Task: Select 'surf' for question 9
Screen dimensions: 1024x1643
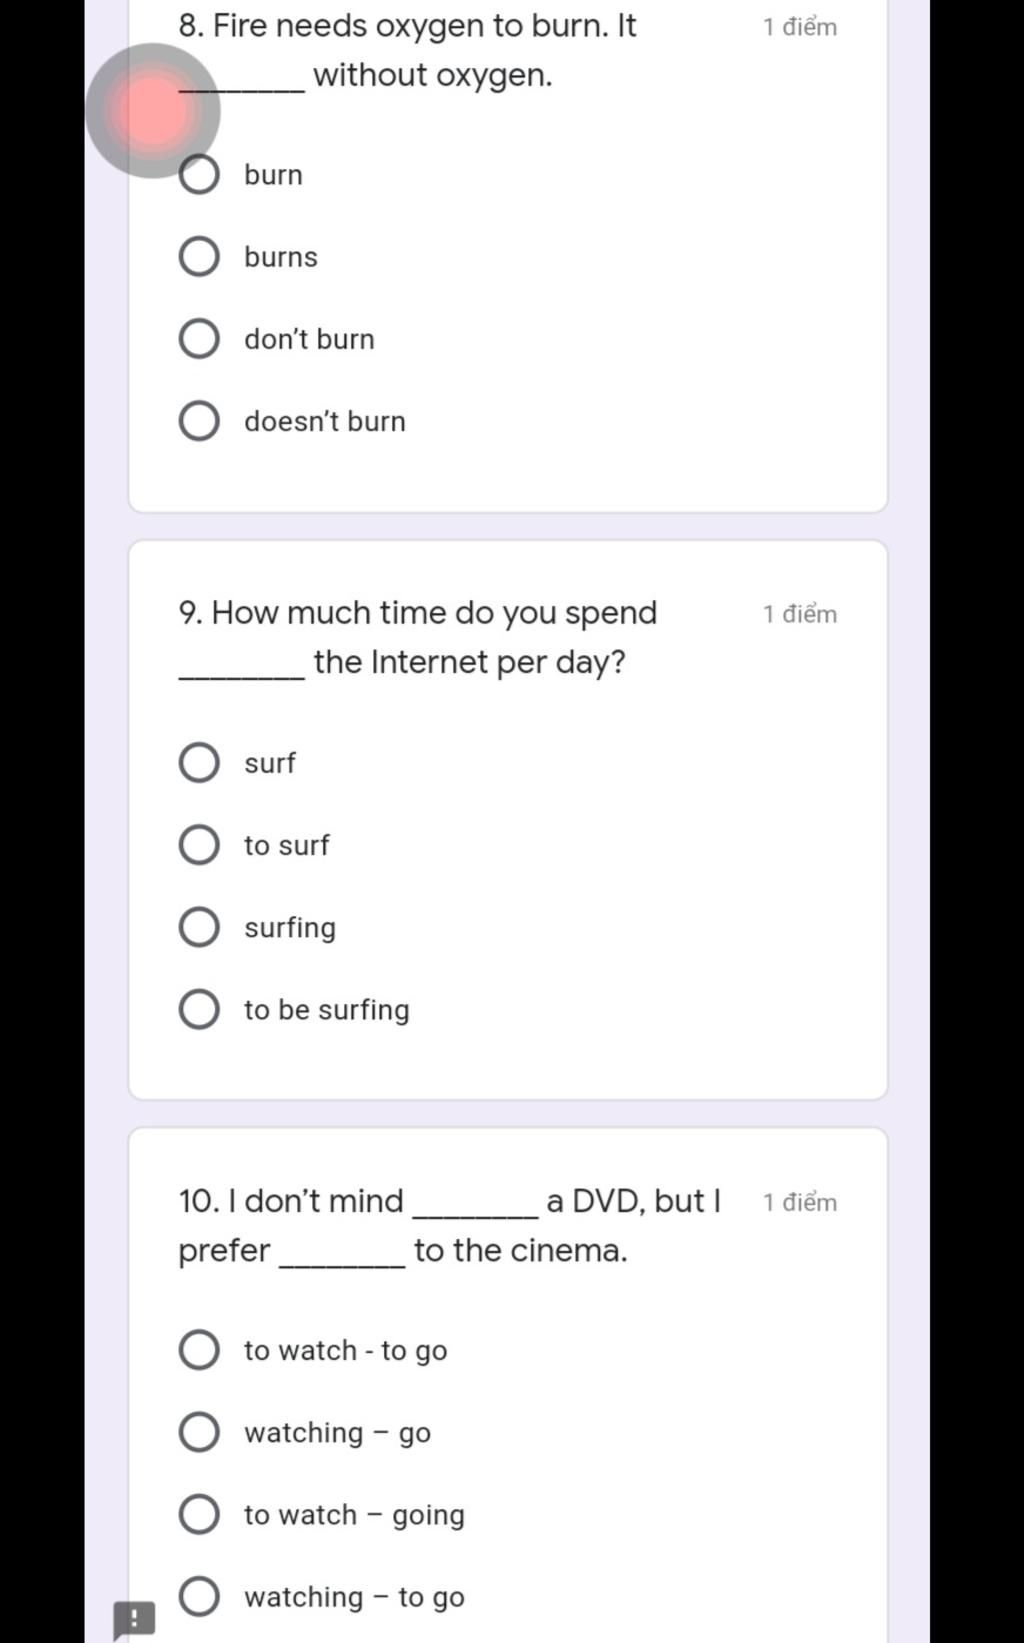Action: tap(199, 763)
